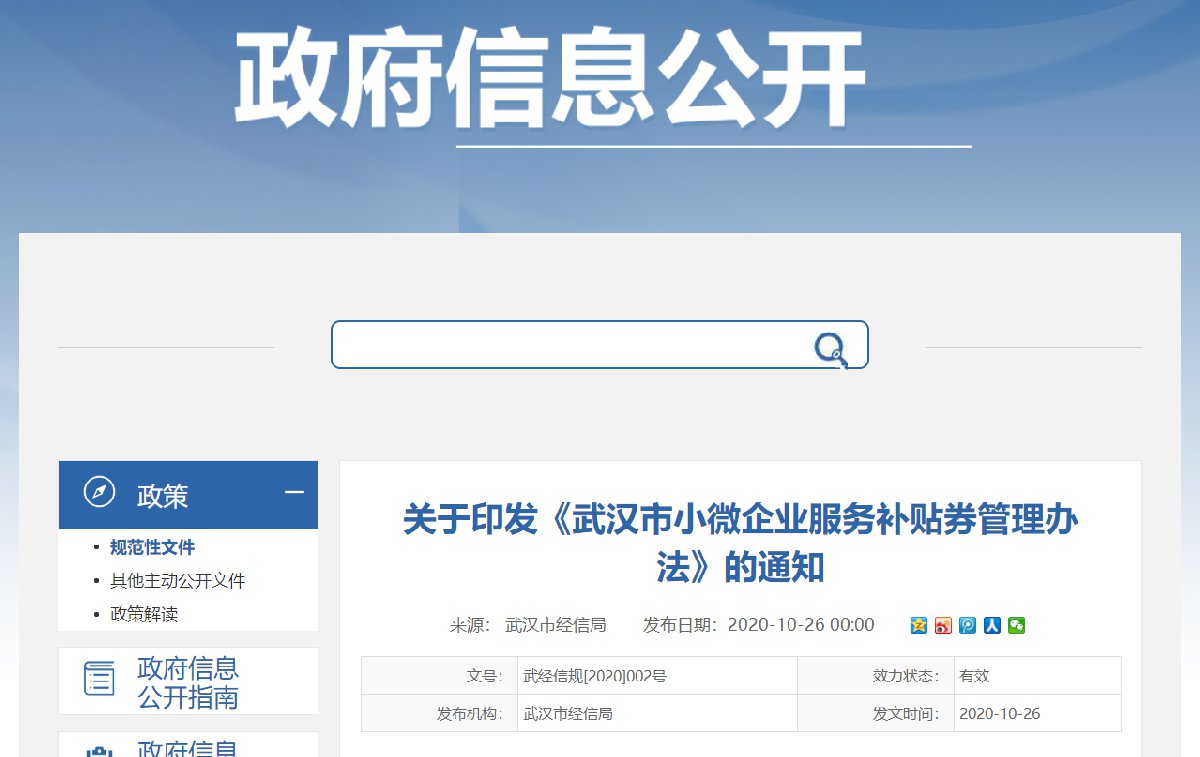Click publish date 2020-10-26 00:00
The image size is (1200, 757).
click(x=801, y=625)
